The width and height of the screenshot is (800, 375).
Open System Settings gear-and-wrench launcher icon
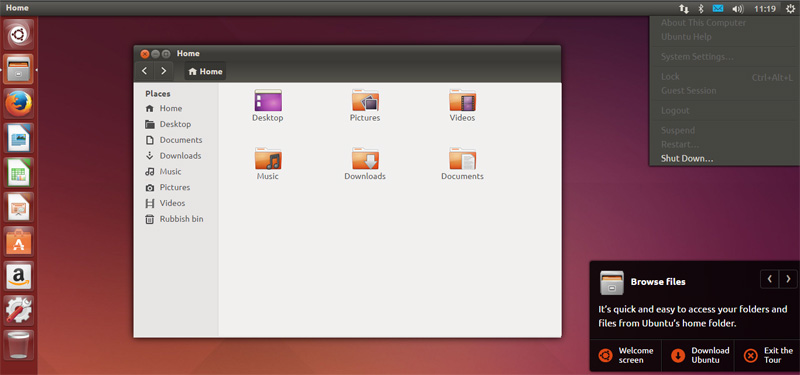click(19, 310)
